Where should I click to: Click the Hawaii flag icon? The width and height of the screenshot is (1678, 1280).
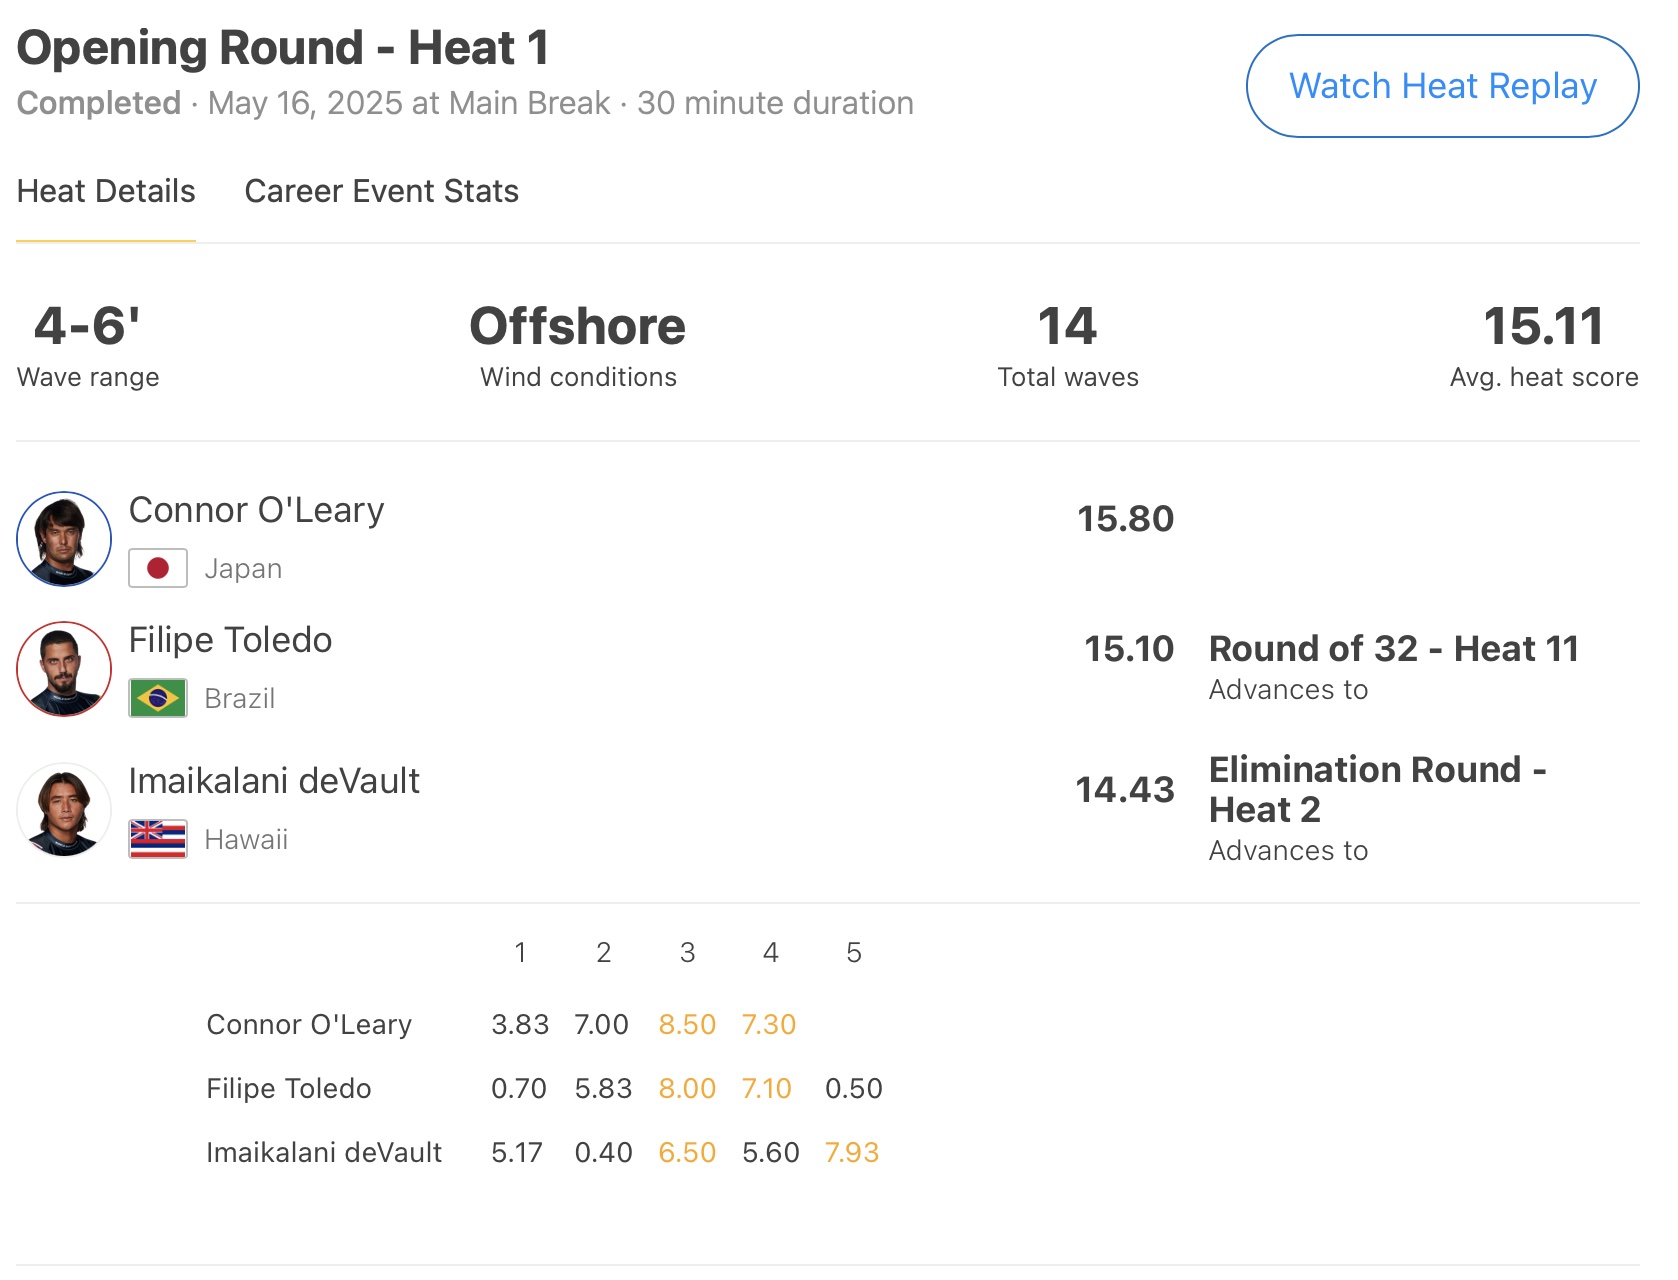coord(158,839)
